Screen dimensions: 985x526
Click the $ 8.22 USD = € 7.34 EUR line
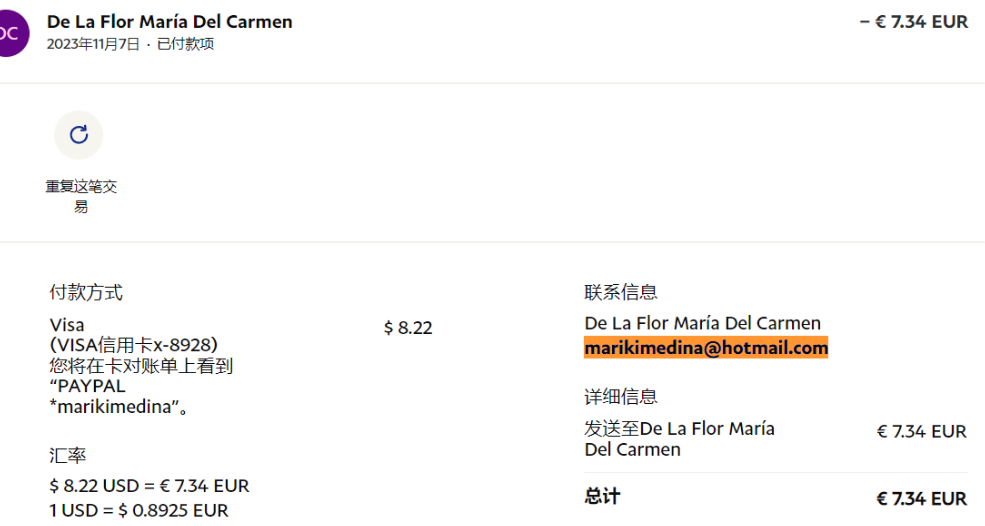coord(149,486)
